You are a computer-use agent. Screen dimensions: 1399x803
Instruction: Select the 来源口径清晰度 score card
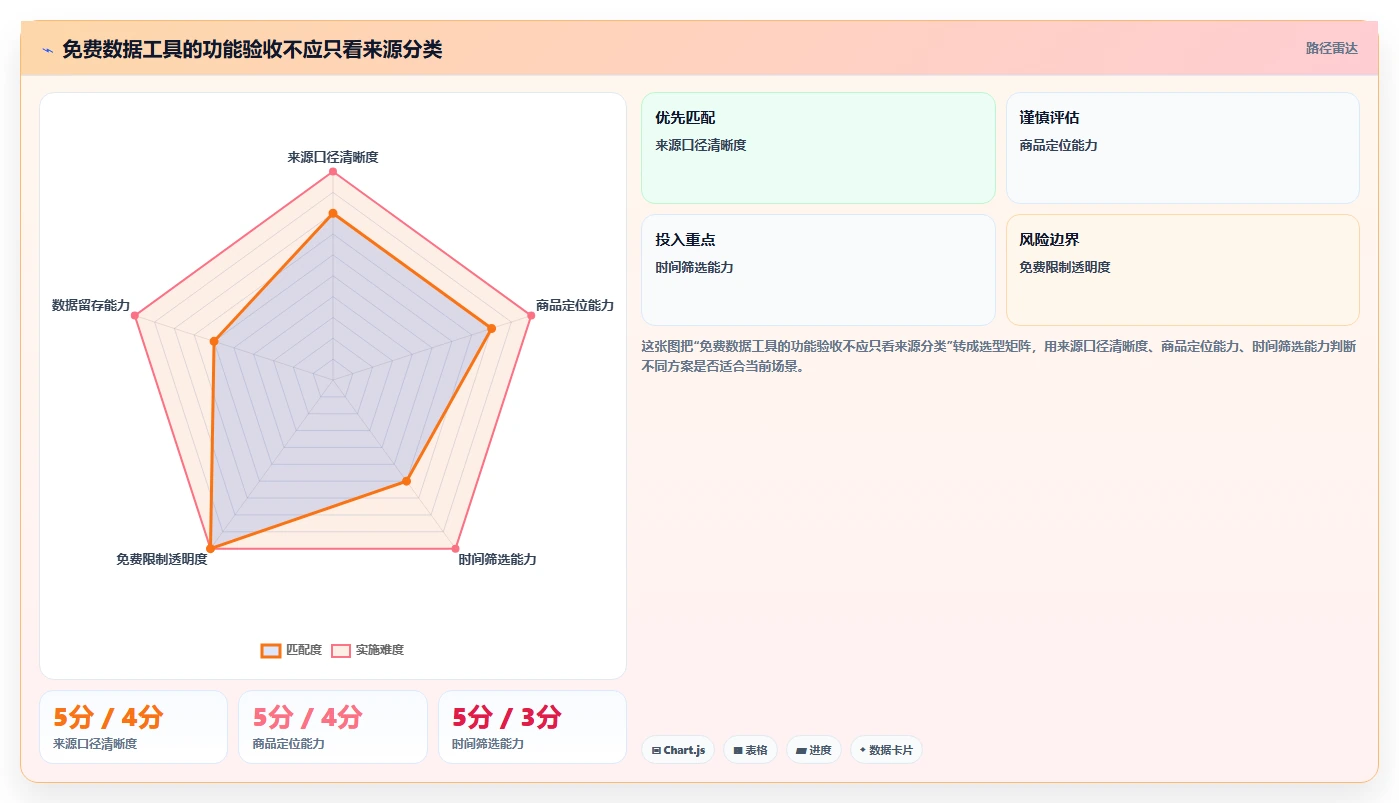[x=133, y=727]
